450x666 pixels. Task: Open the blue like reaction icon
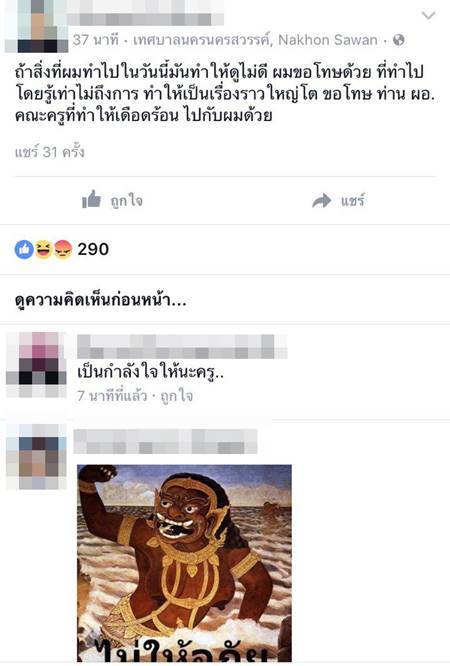click(24, 249)
